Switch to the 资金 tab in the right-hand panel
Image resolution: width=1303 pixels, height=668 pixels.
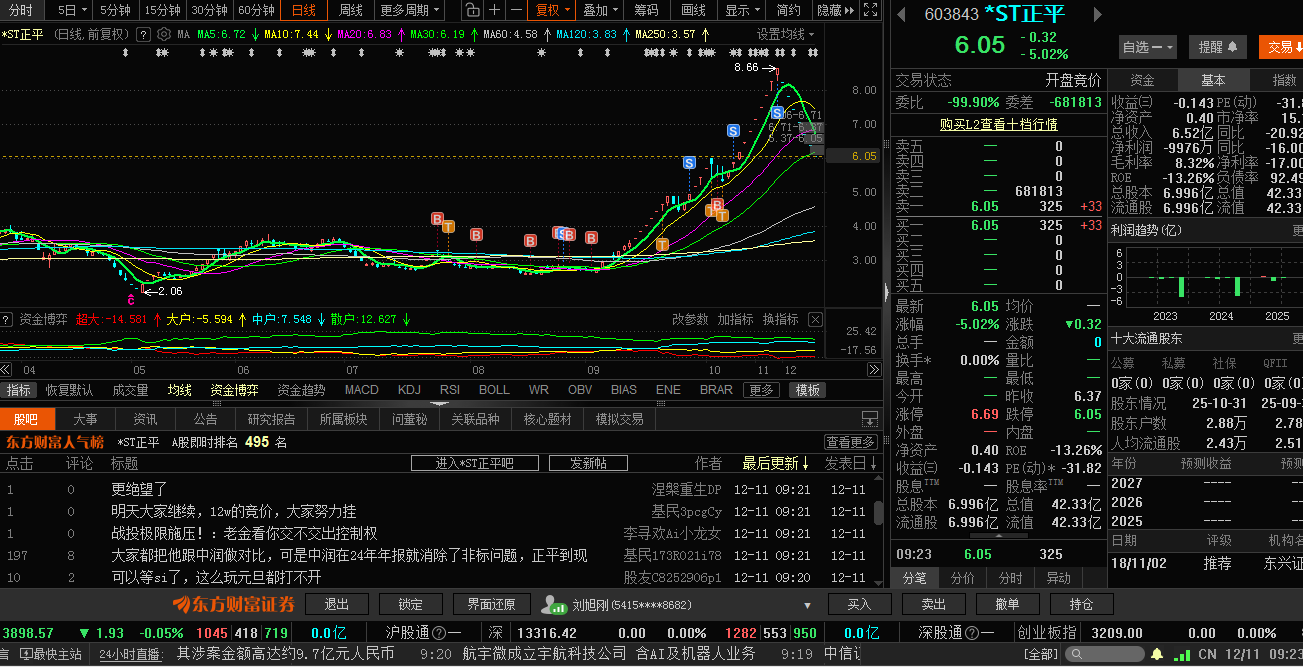pyautogui.click(x=1142, y=80)
